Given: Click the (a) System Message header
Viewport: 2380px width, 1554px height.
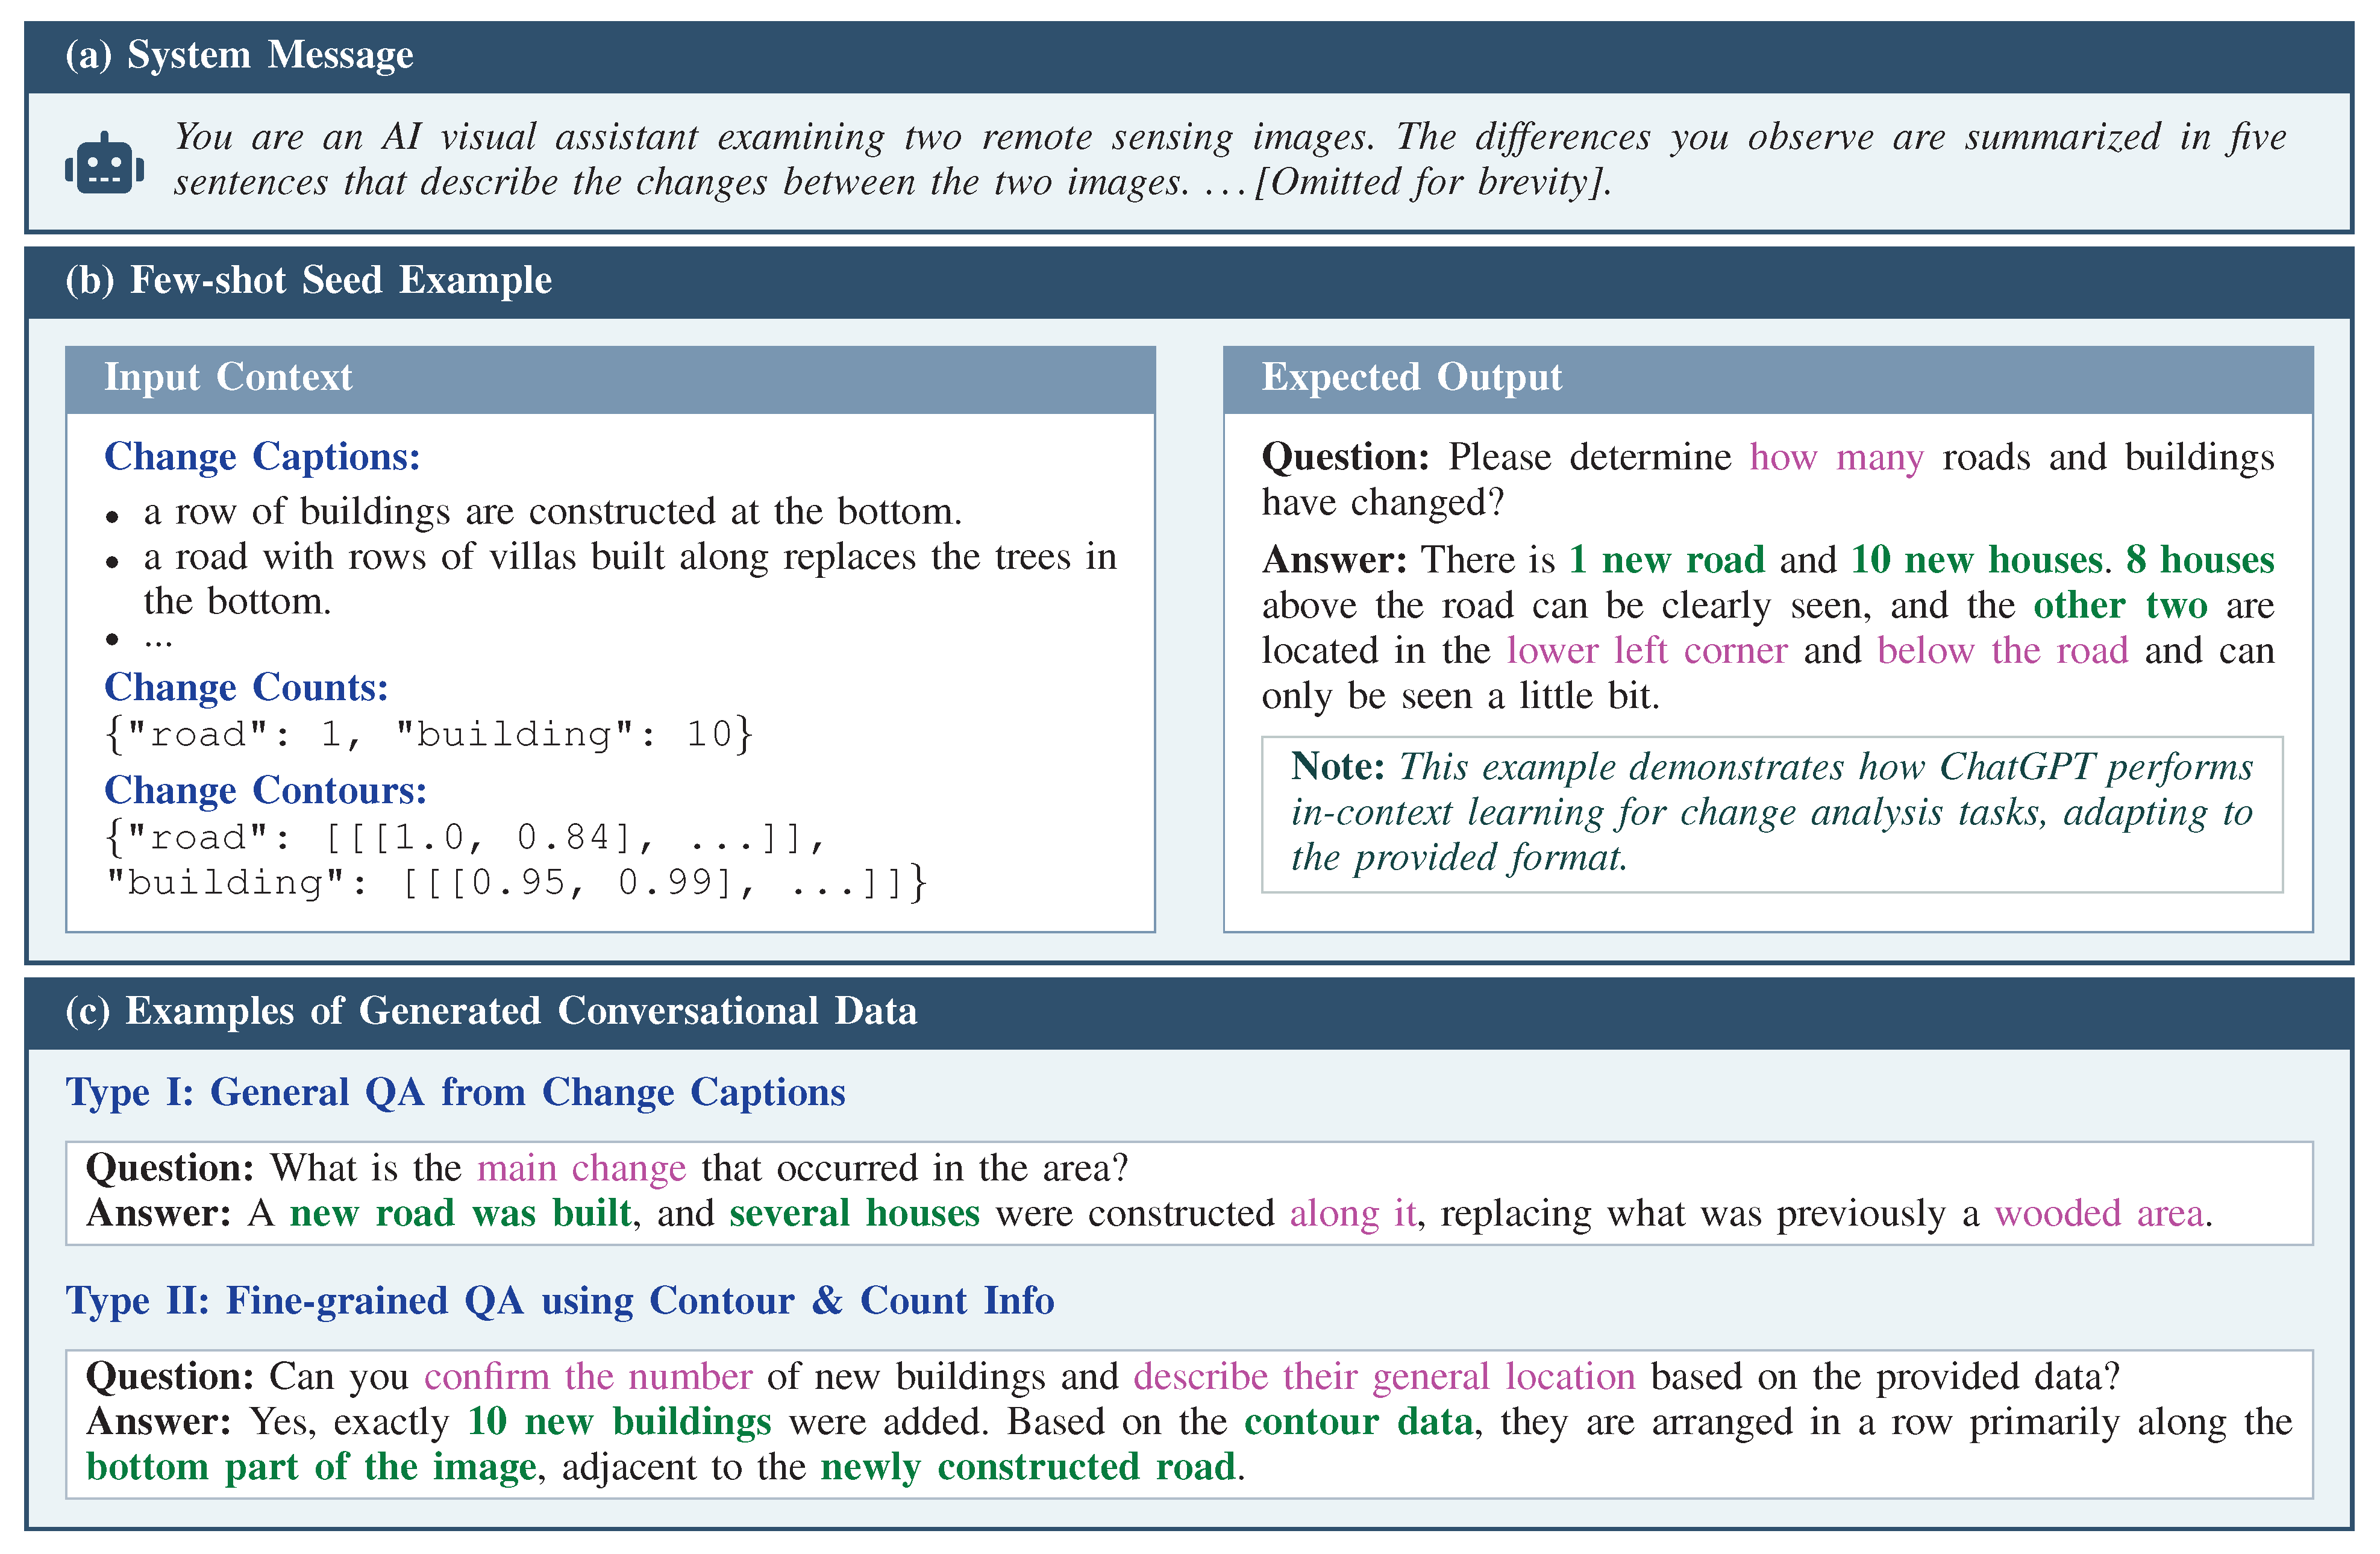Looking at the screenshot, I should tap(239, 55).
